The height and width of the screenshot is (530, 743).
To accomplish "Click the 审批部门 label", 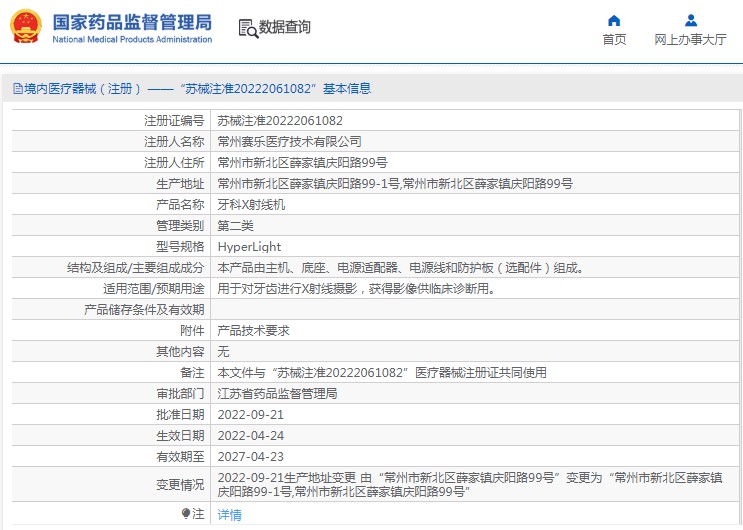I will (x=180, y=393).
